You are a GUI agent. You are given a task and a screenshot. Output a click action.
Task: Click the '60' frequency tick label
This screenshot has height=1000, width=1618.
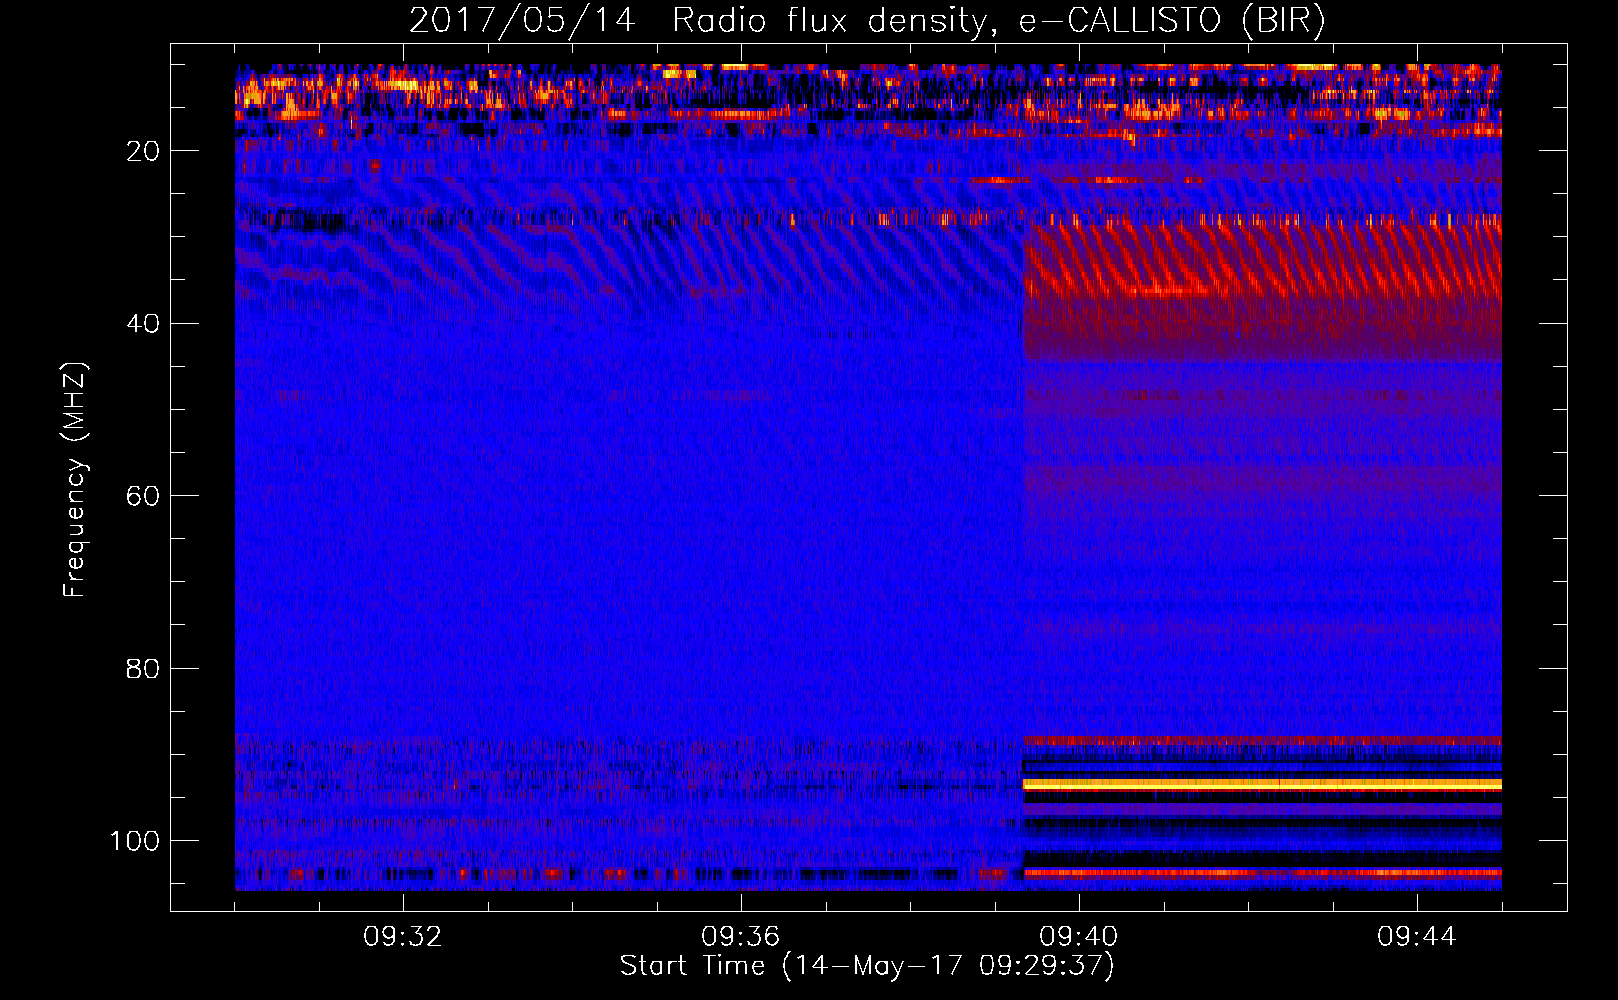click(x=144, y=497)
